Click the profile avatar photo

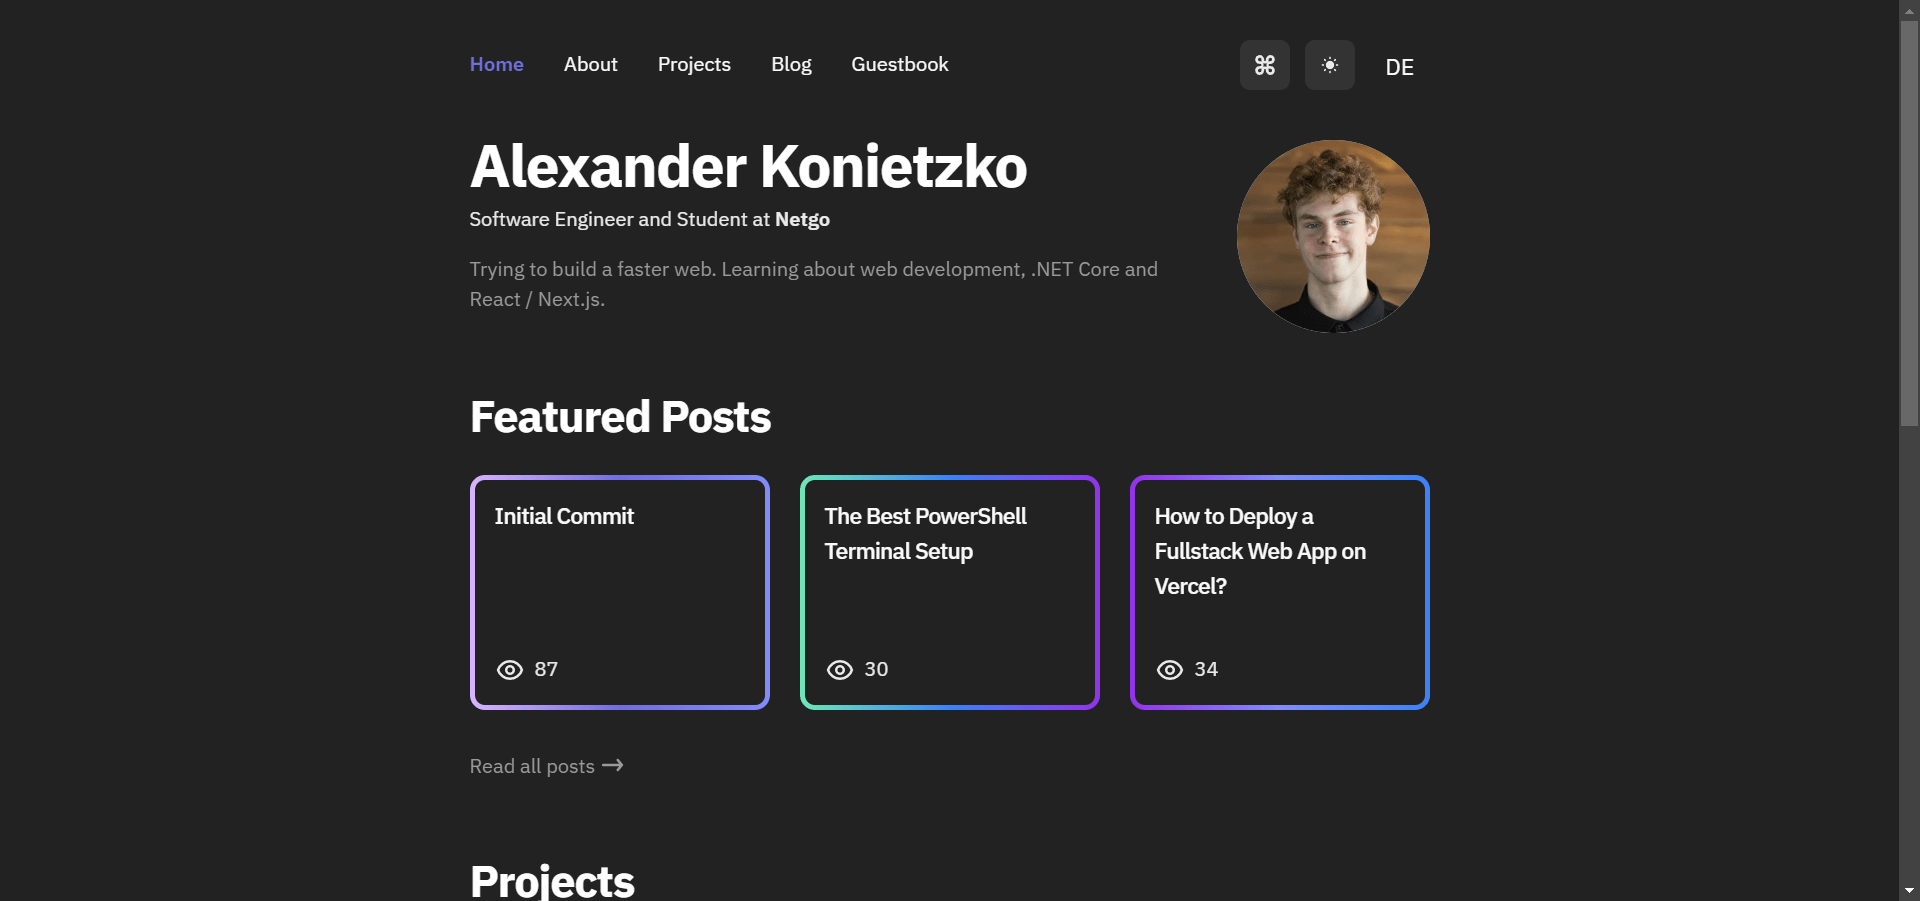1333,236
